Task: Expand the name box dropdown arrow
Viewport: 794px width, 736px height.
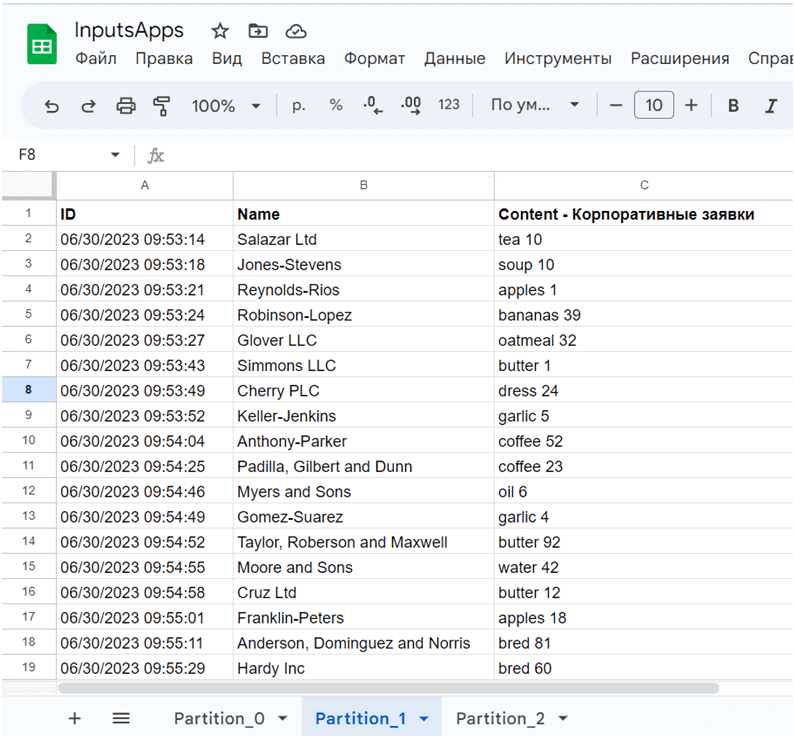Action: click(x=115, y=154)
